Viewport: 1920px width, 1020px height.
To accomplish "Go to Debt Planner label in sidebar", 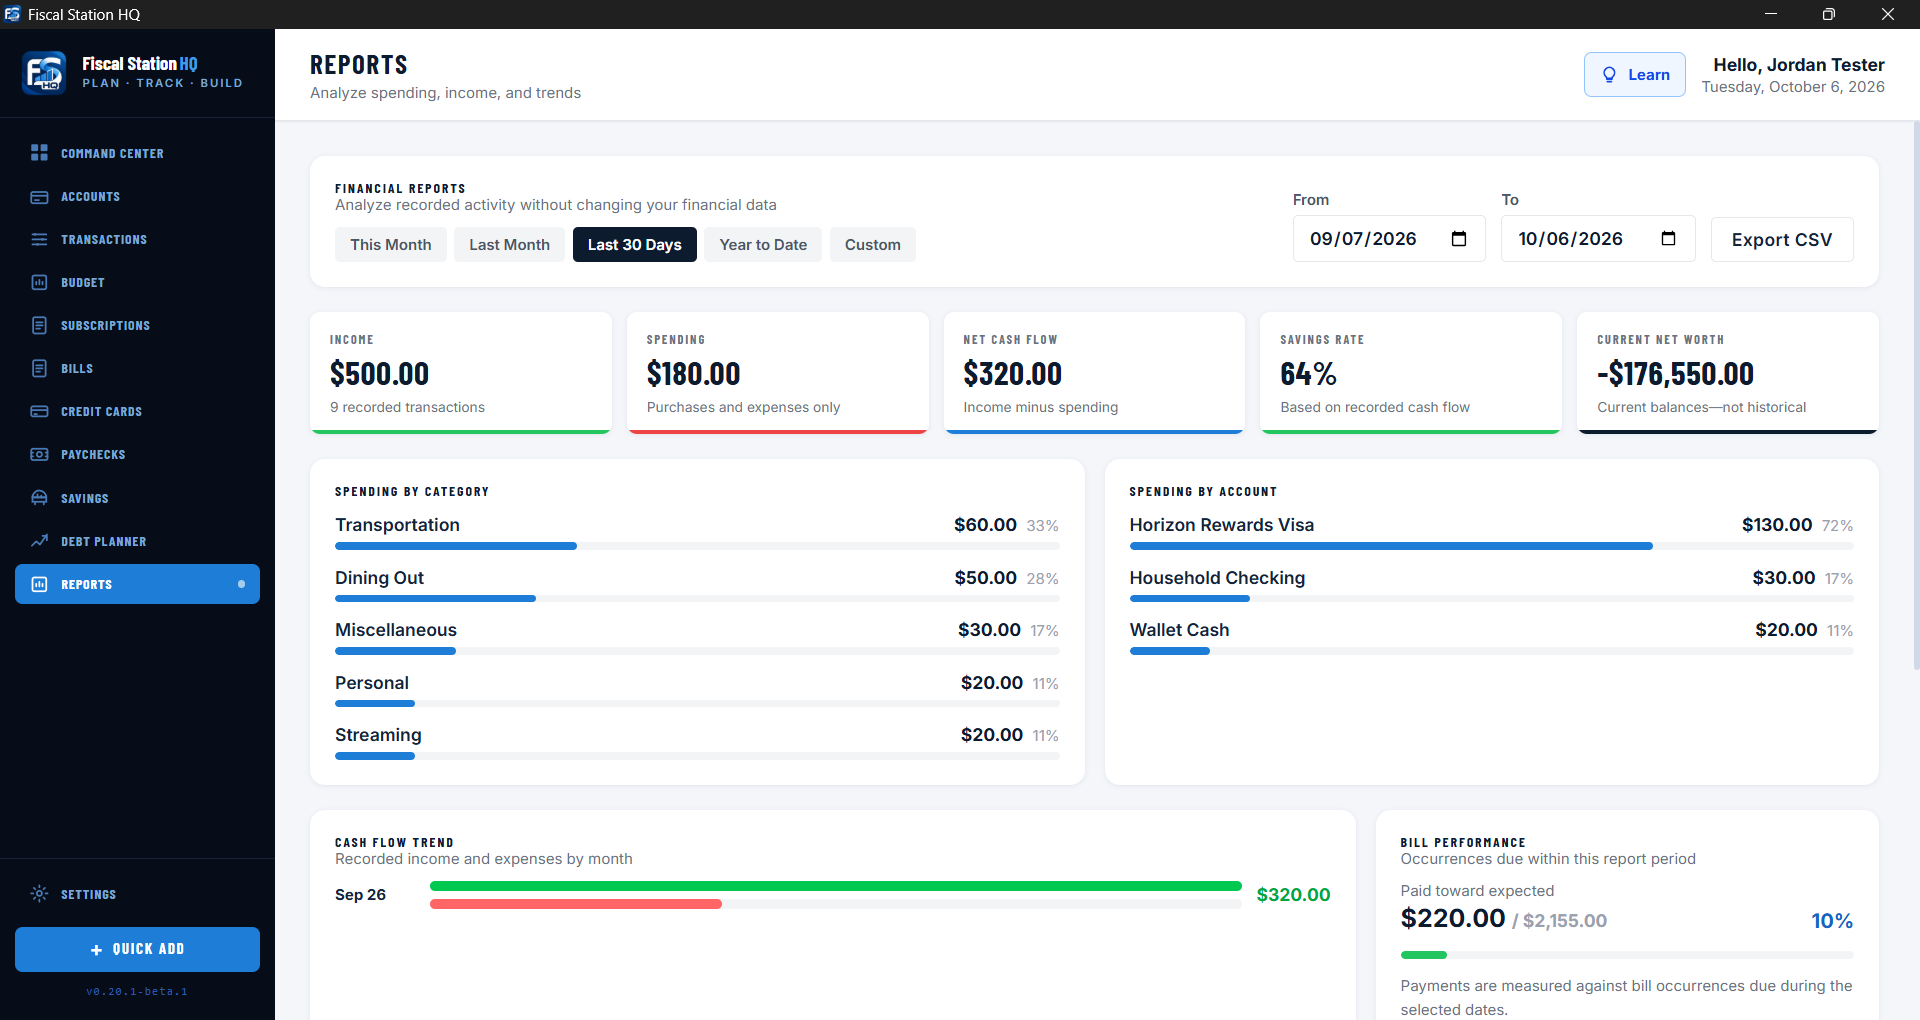I will tap(104, 542).
